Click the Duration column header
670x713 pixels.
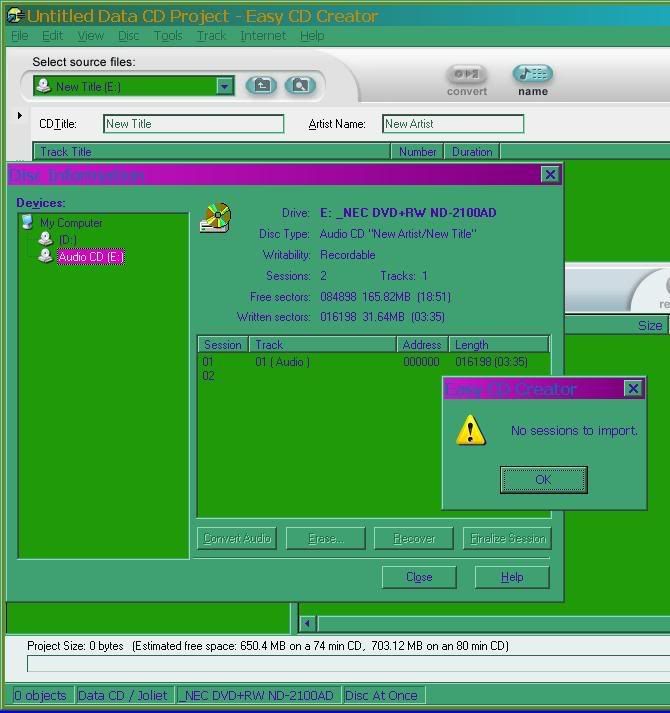[x=472, y=151]
